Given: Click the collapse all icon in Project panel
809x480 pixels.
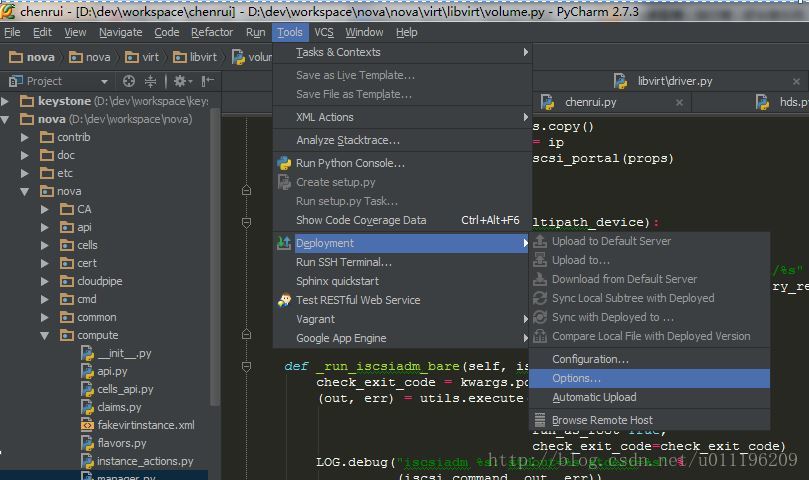Looking at the screenshot, I should 150,81.
